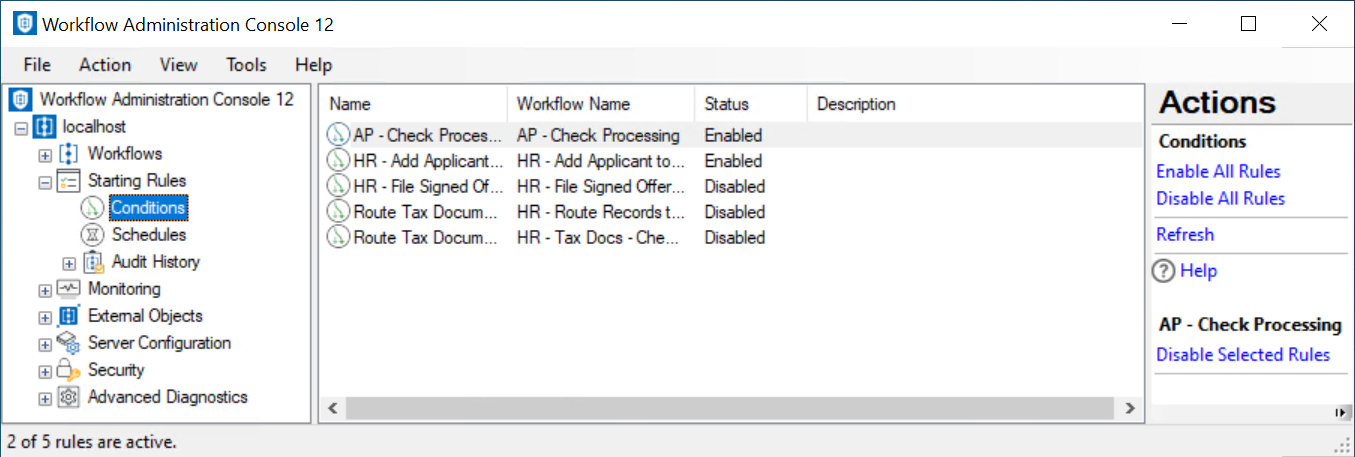The width and height of the screenshot is (1355, 457).
Task: Click the Monitoring pulse icon
Action: point(69,289)
